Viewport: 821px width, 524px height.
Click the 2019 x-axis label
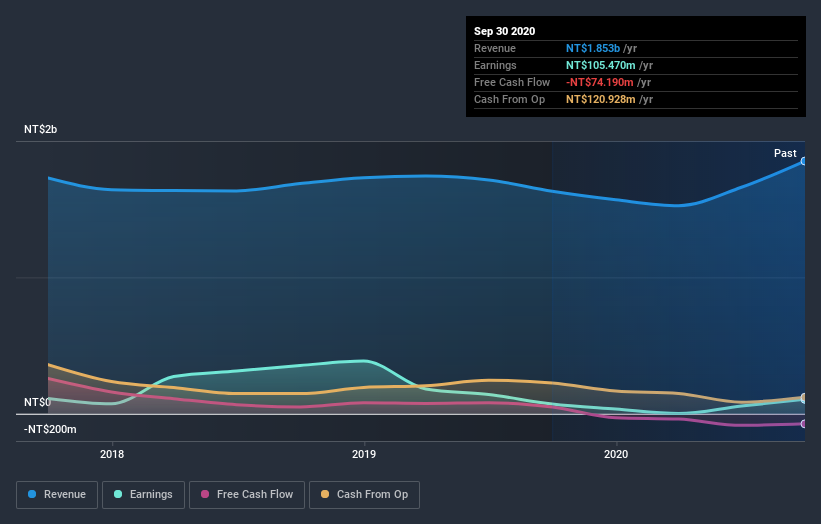[x=364, y=454]
